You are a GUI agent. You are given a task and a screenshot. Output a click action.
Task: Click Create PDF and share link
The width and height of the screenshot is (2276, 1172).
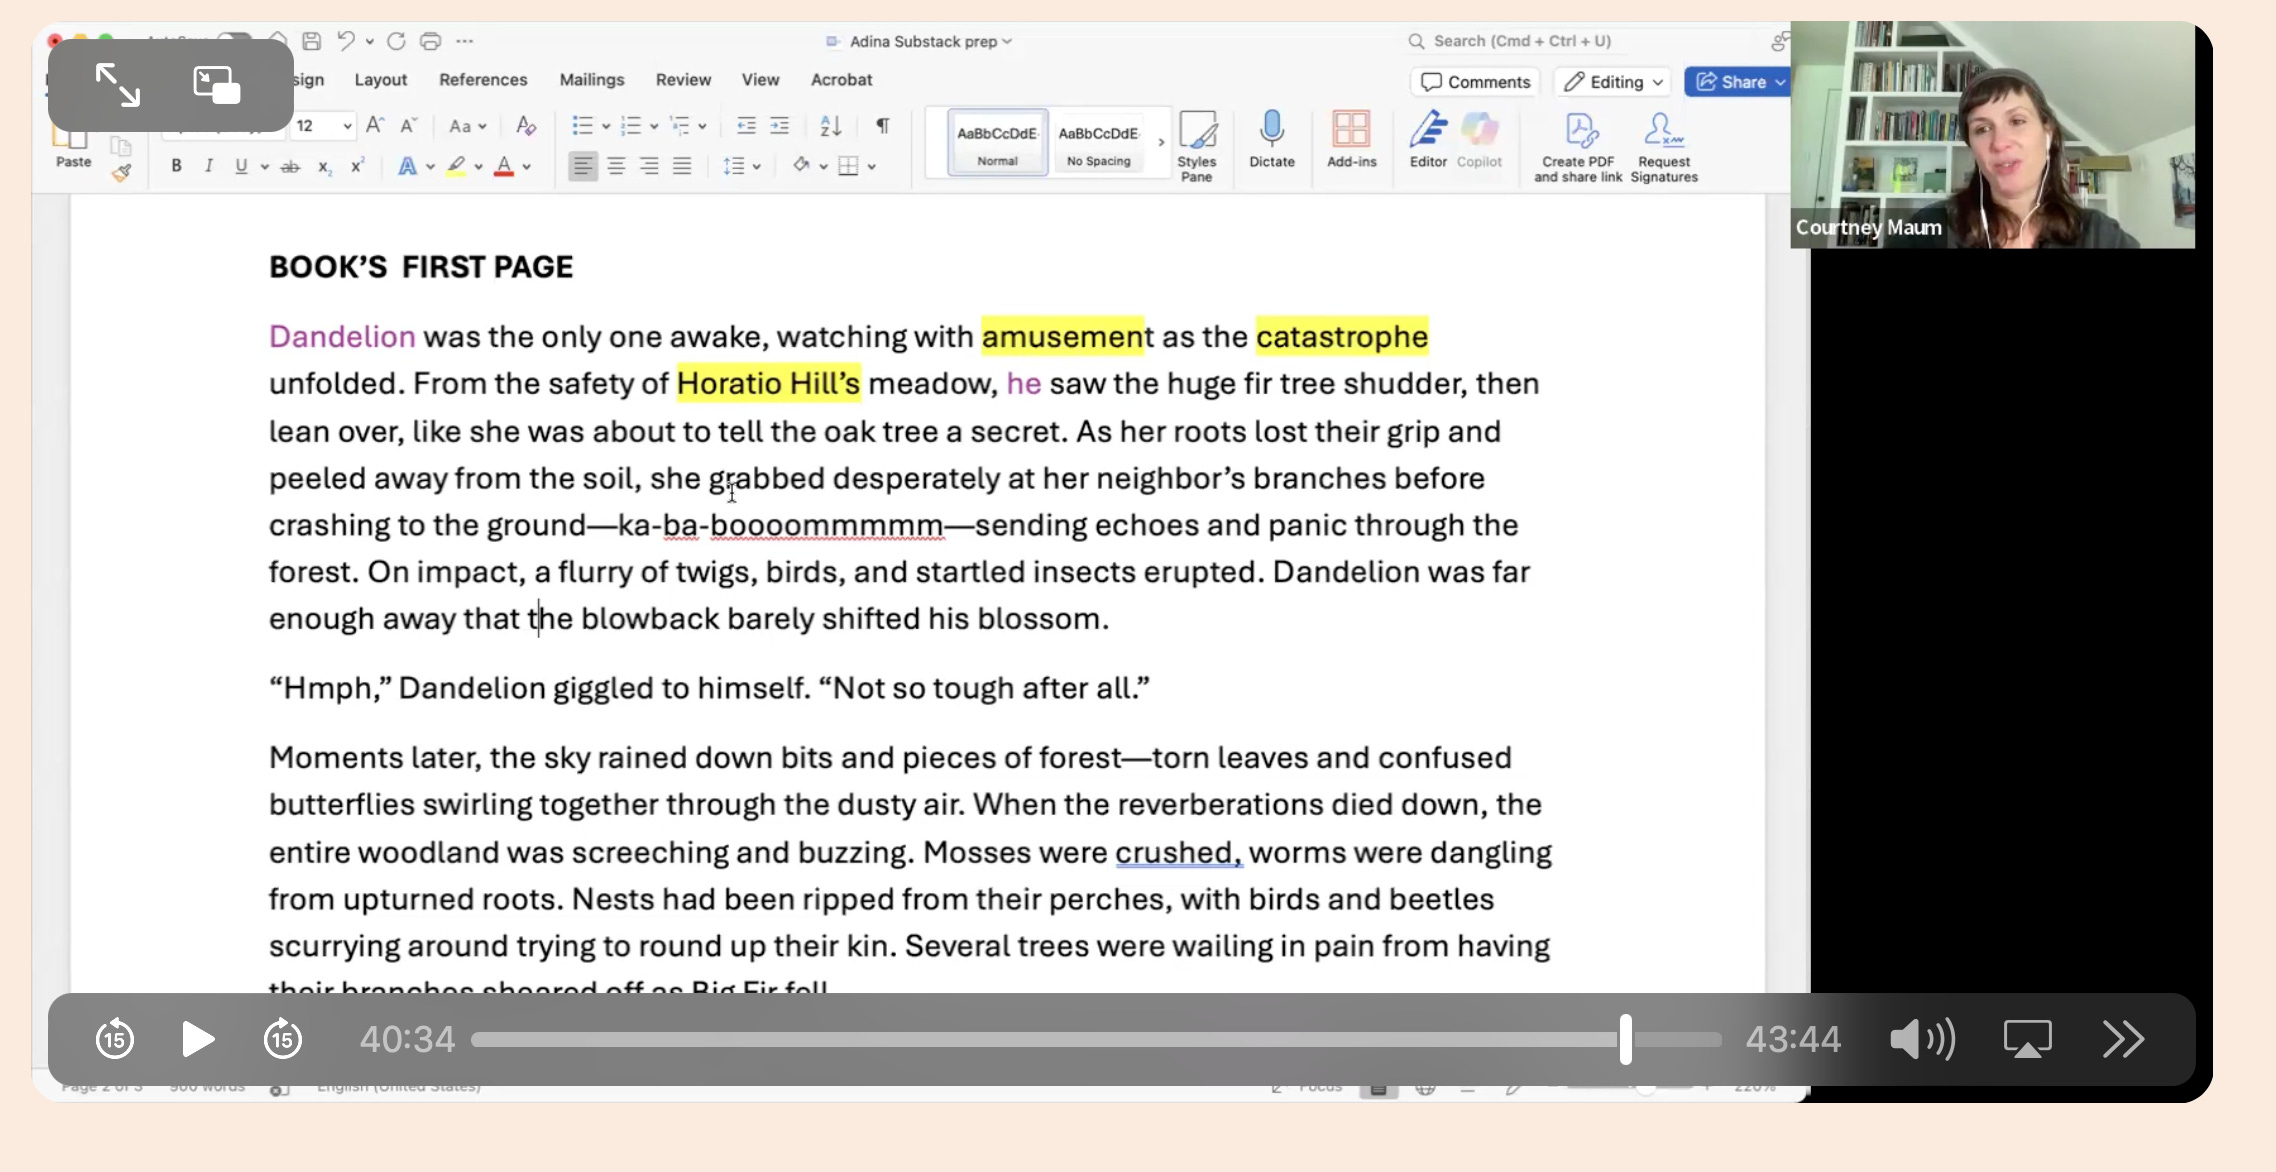click(x=1578, y=145)
